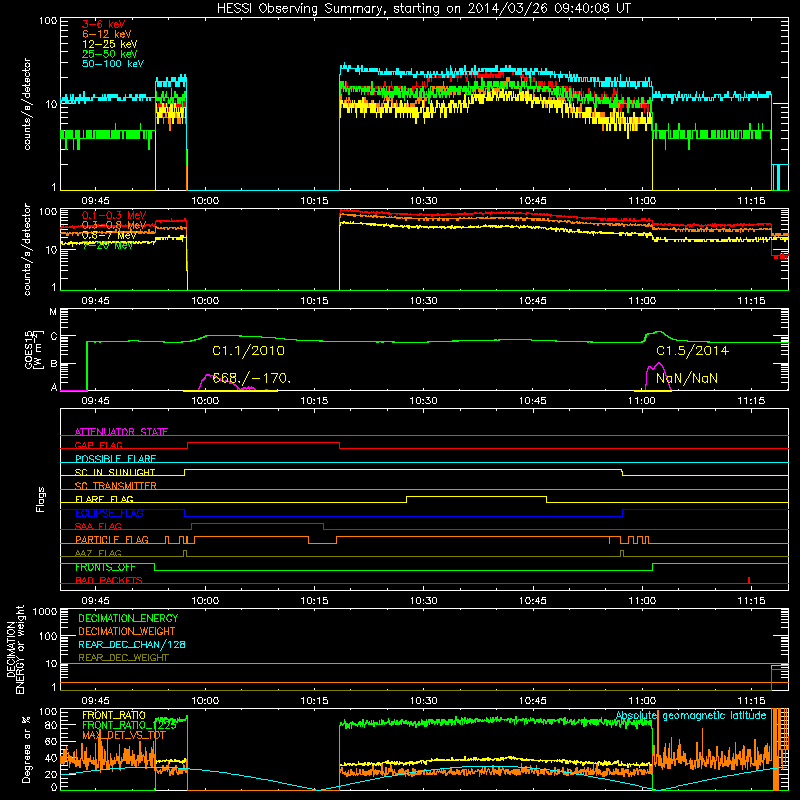Viewport: 800px width, 800px height.
Task: Click the GAP_FLAG label
Action: coord(99,445)
